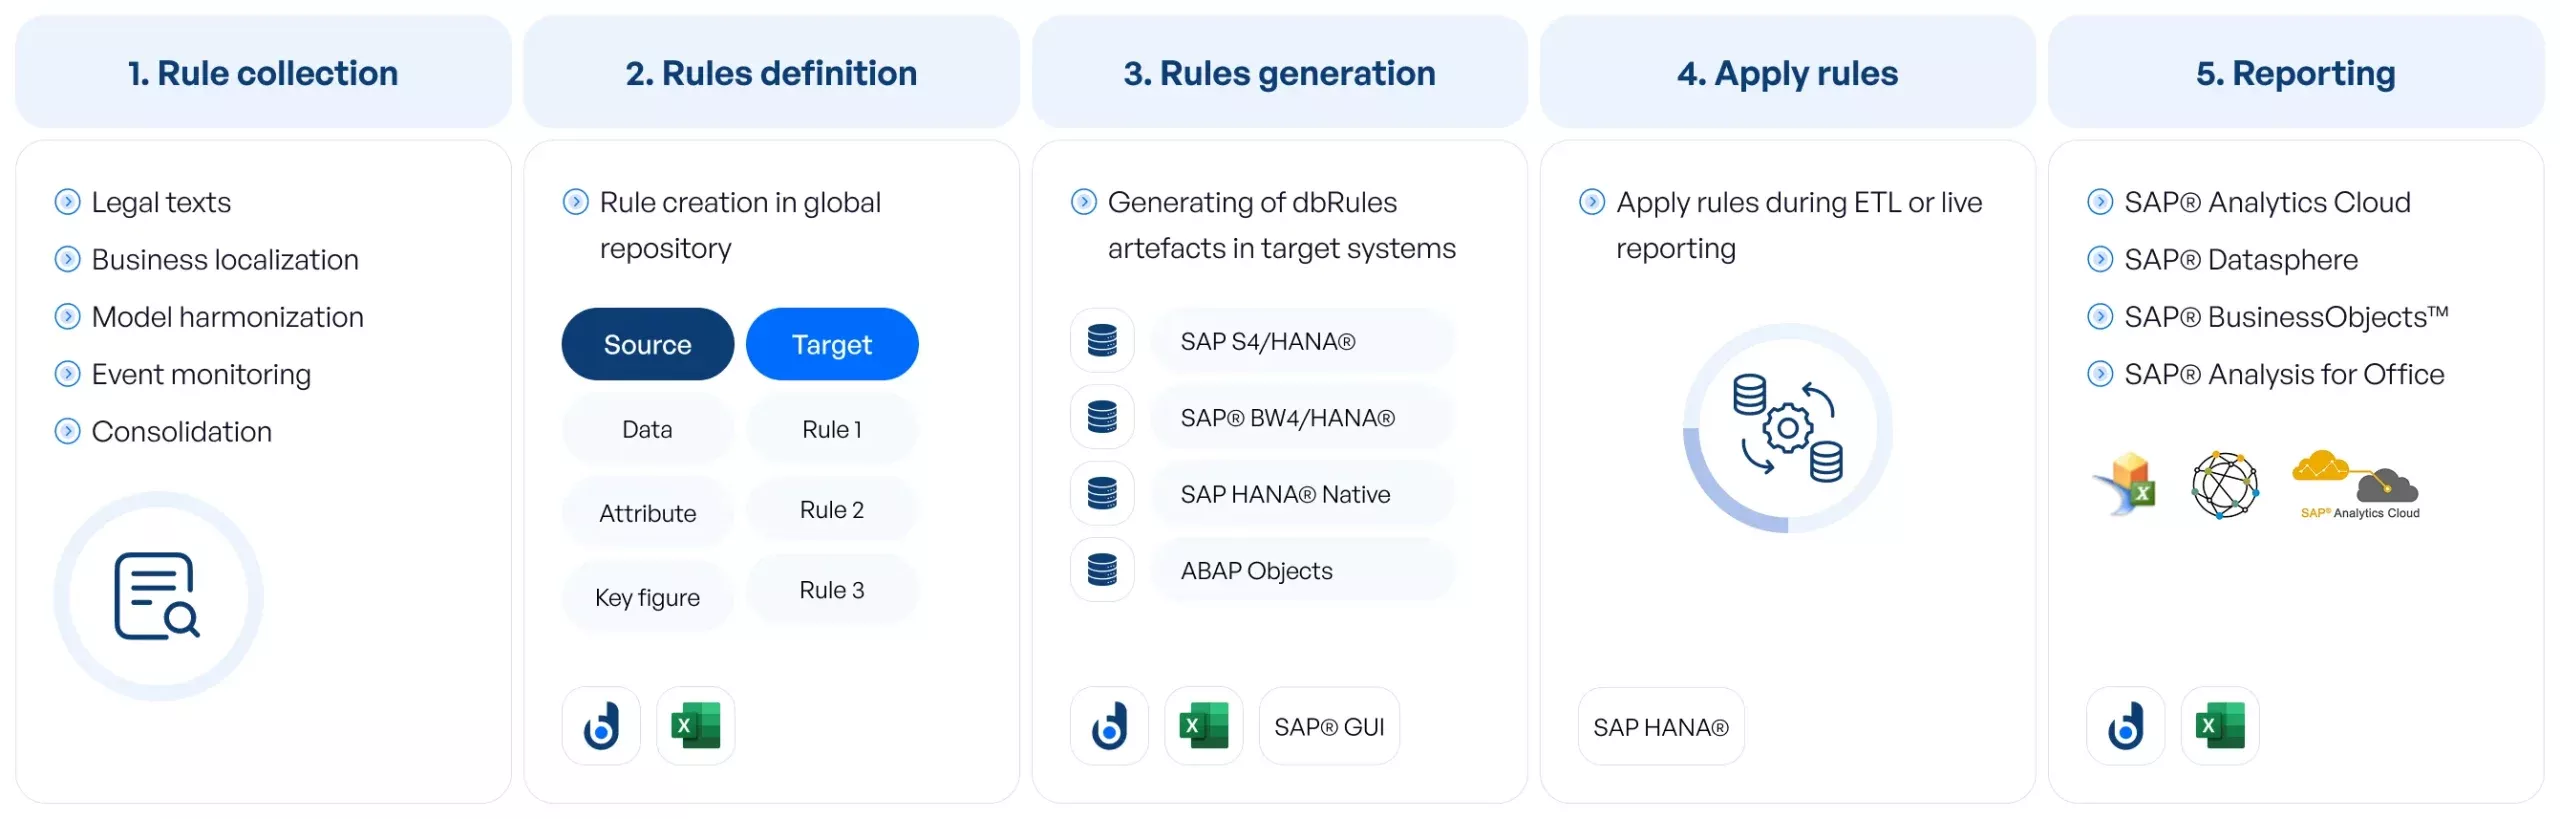Click the arrow bullet next to Legal texts
This screenshot has height=819, width=2560.
(x=67, y=202)
